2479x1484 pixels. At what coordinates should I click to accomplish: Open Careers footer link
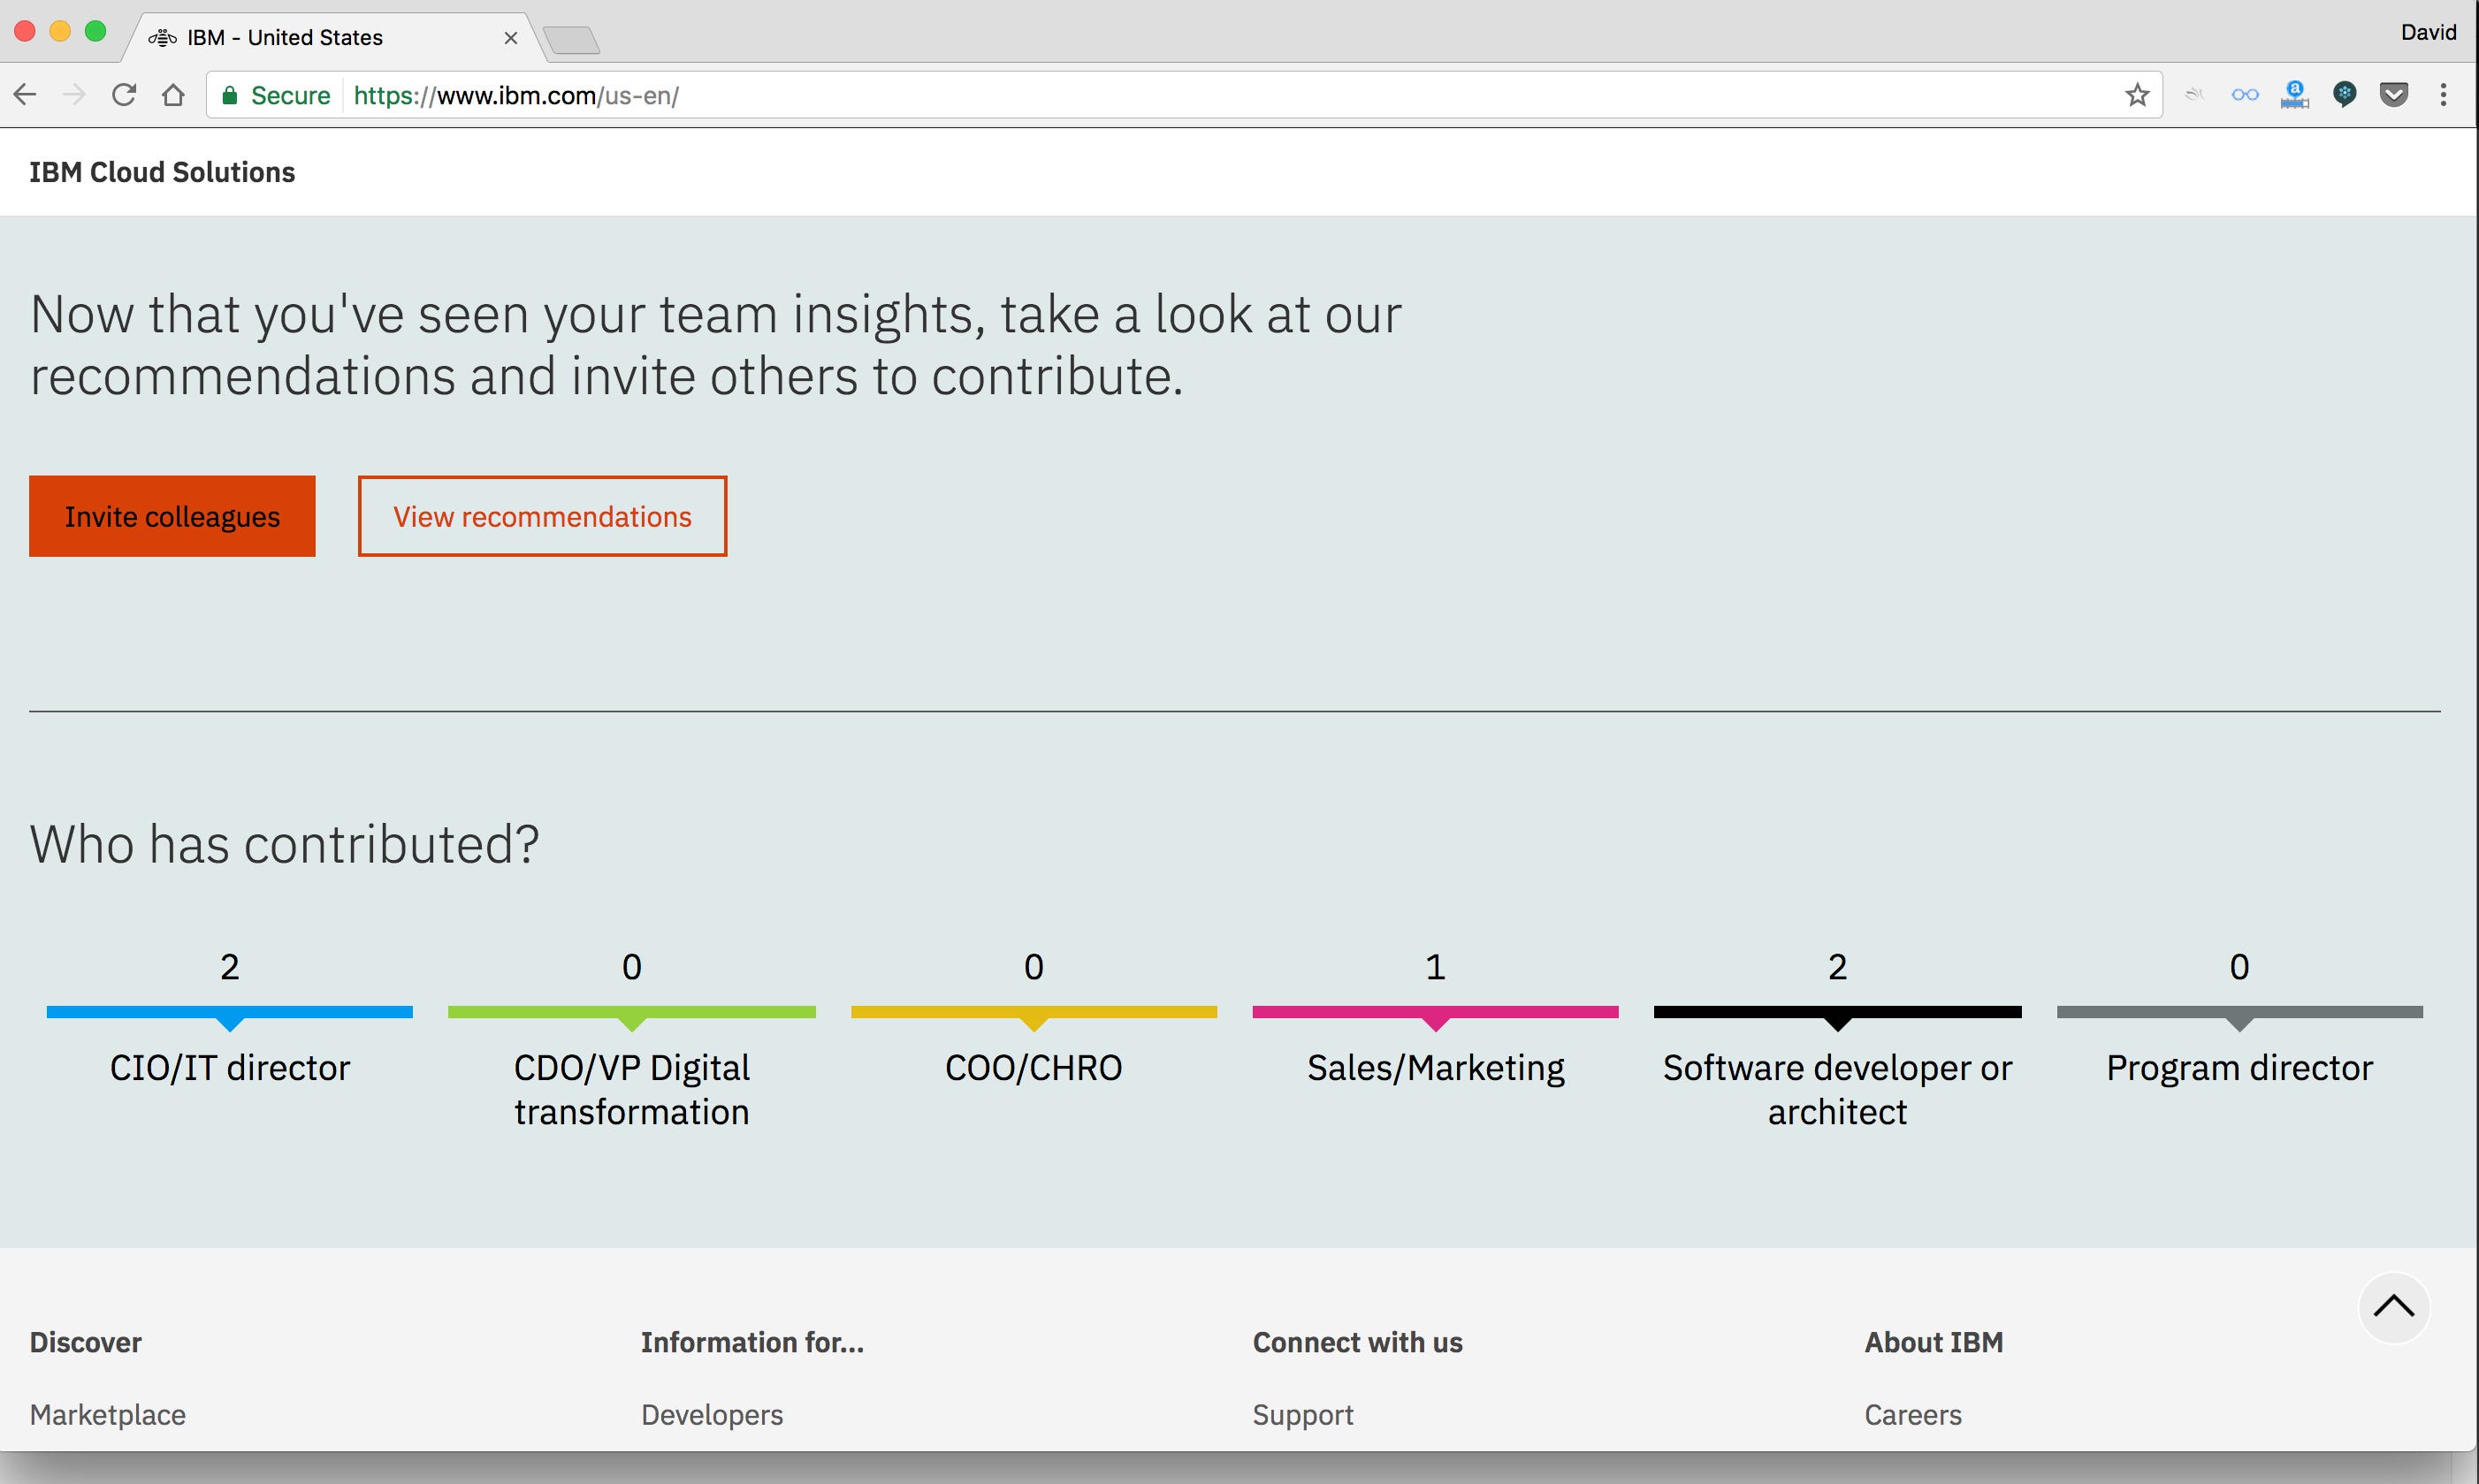click(x=1912, y=1414)
